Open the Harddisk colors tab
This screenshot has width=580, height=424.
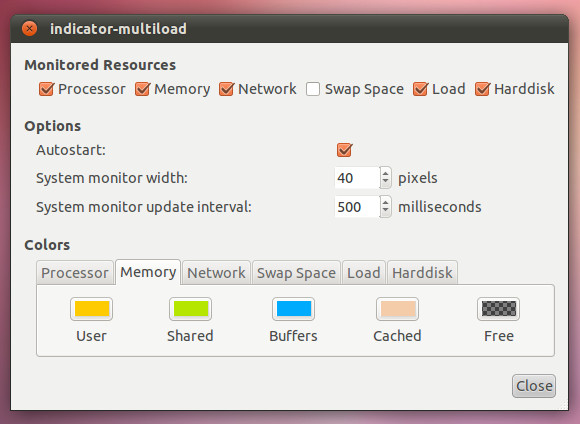pyautogui.click(x=422, y=273)
